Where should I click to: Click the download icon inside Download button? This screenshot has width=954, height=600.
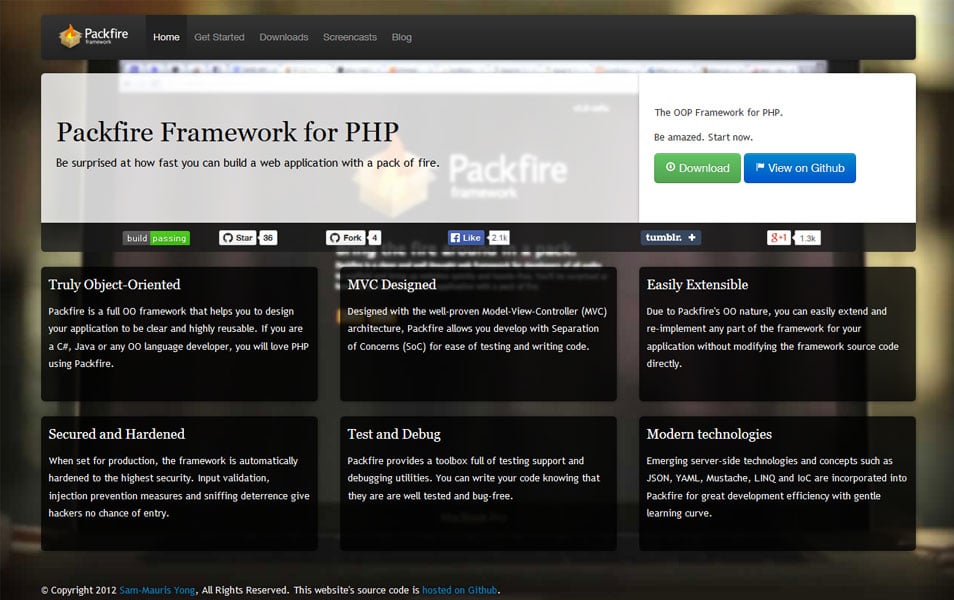pos(670,167)
